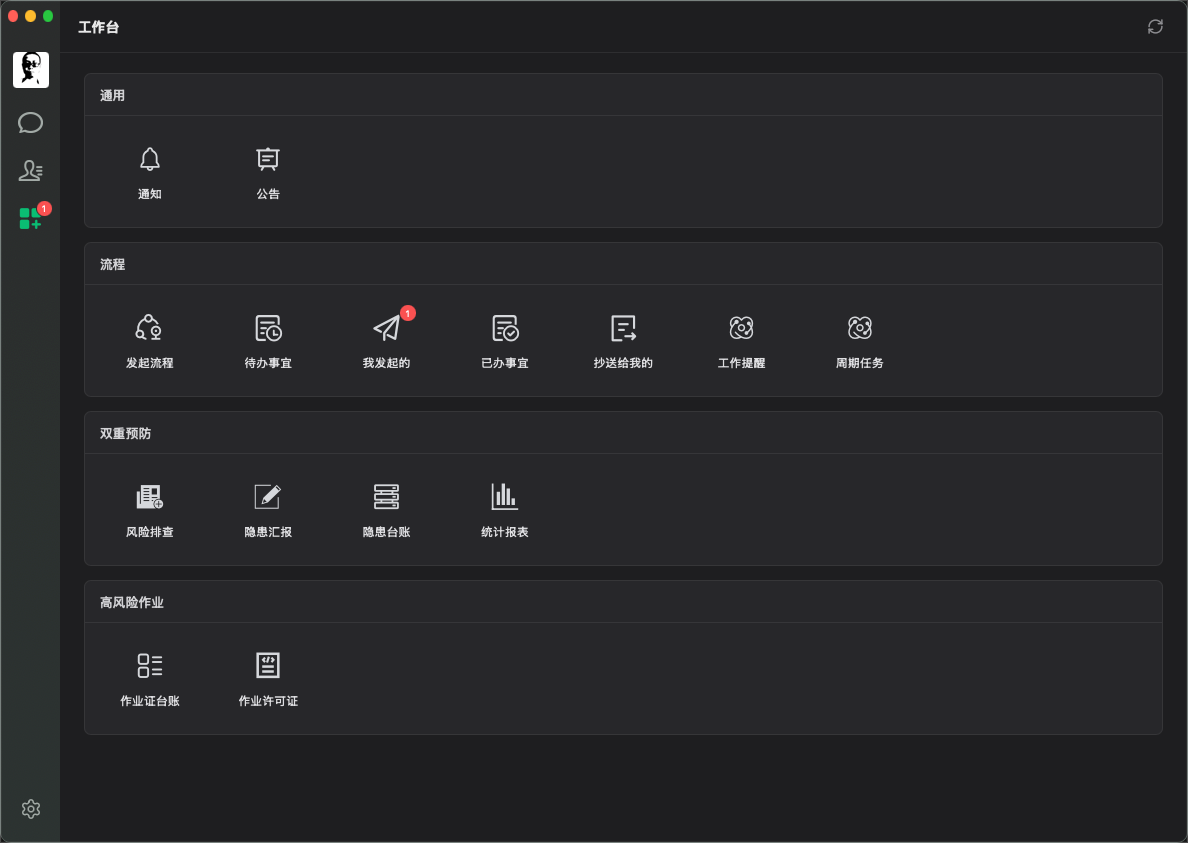Click the 发起流程 start workflow icon
The height and width of the screenshot is (843, 1188).
click(149, 328)
